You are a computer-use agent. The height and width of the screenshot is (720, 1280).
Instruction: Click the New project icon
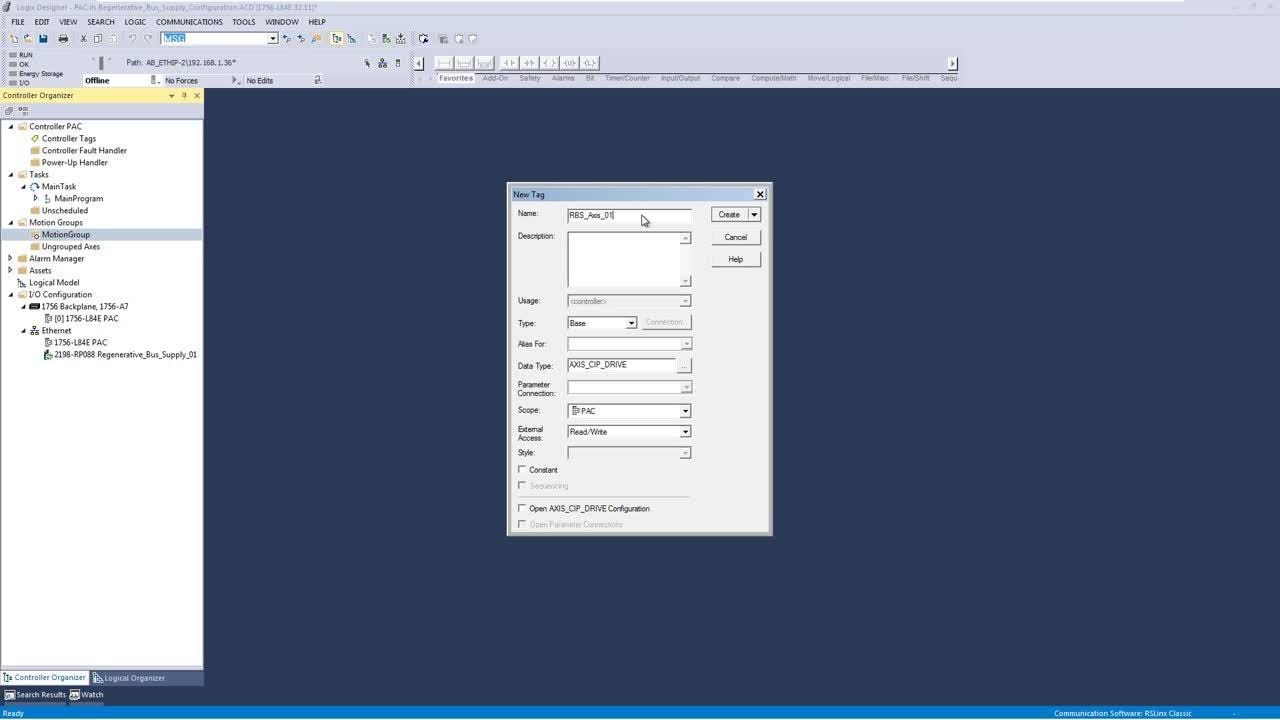click(x=13, y=39)
